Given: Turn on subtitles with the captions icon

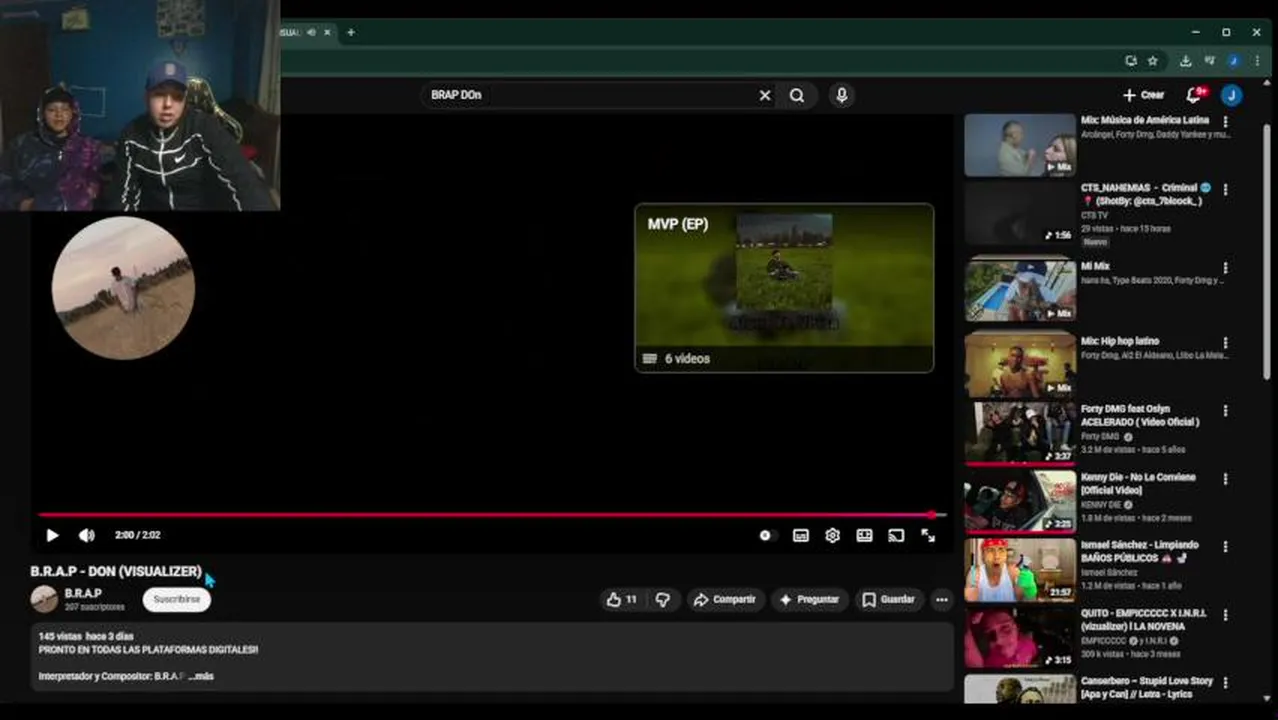Looking at the screenshot, I should tap(801, 535).
